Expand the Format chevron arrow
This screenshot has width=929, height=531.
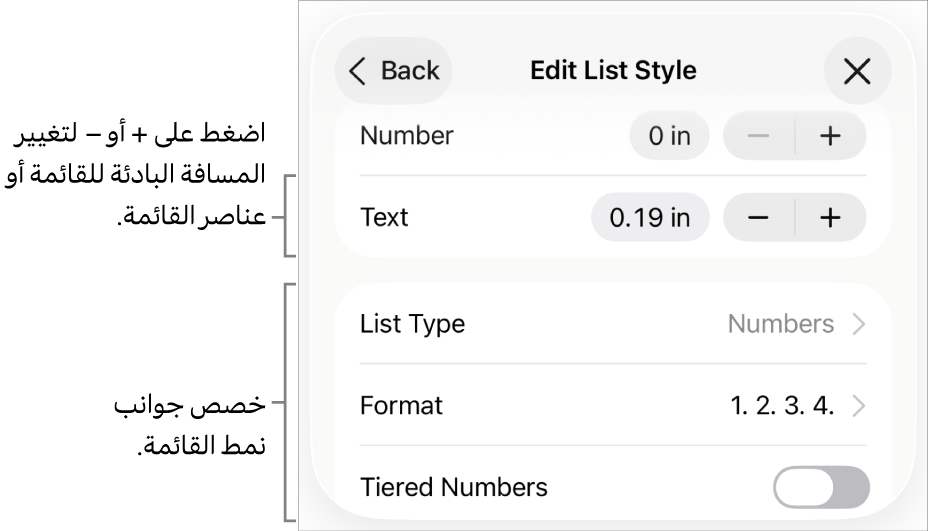point(858,406)
